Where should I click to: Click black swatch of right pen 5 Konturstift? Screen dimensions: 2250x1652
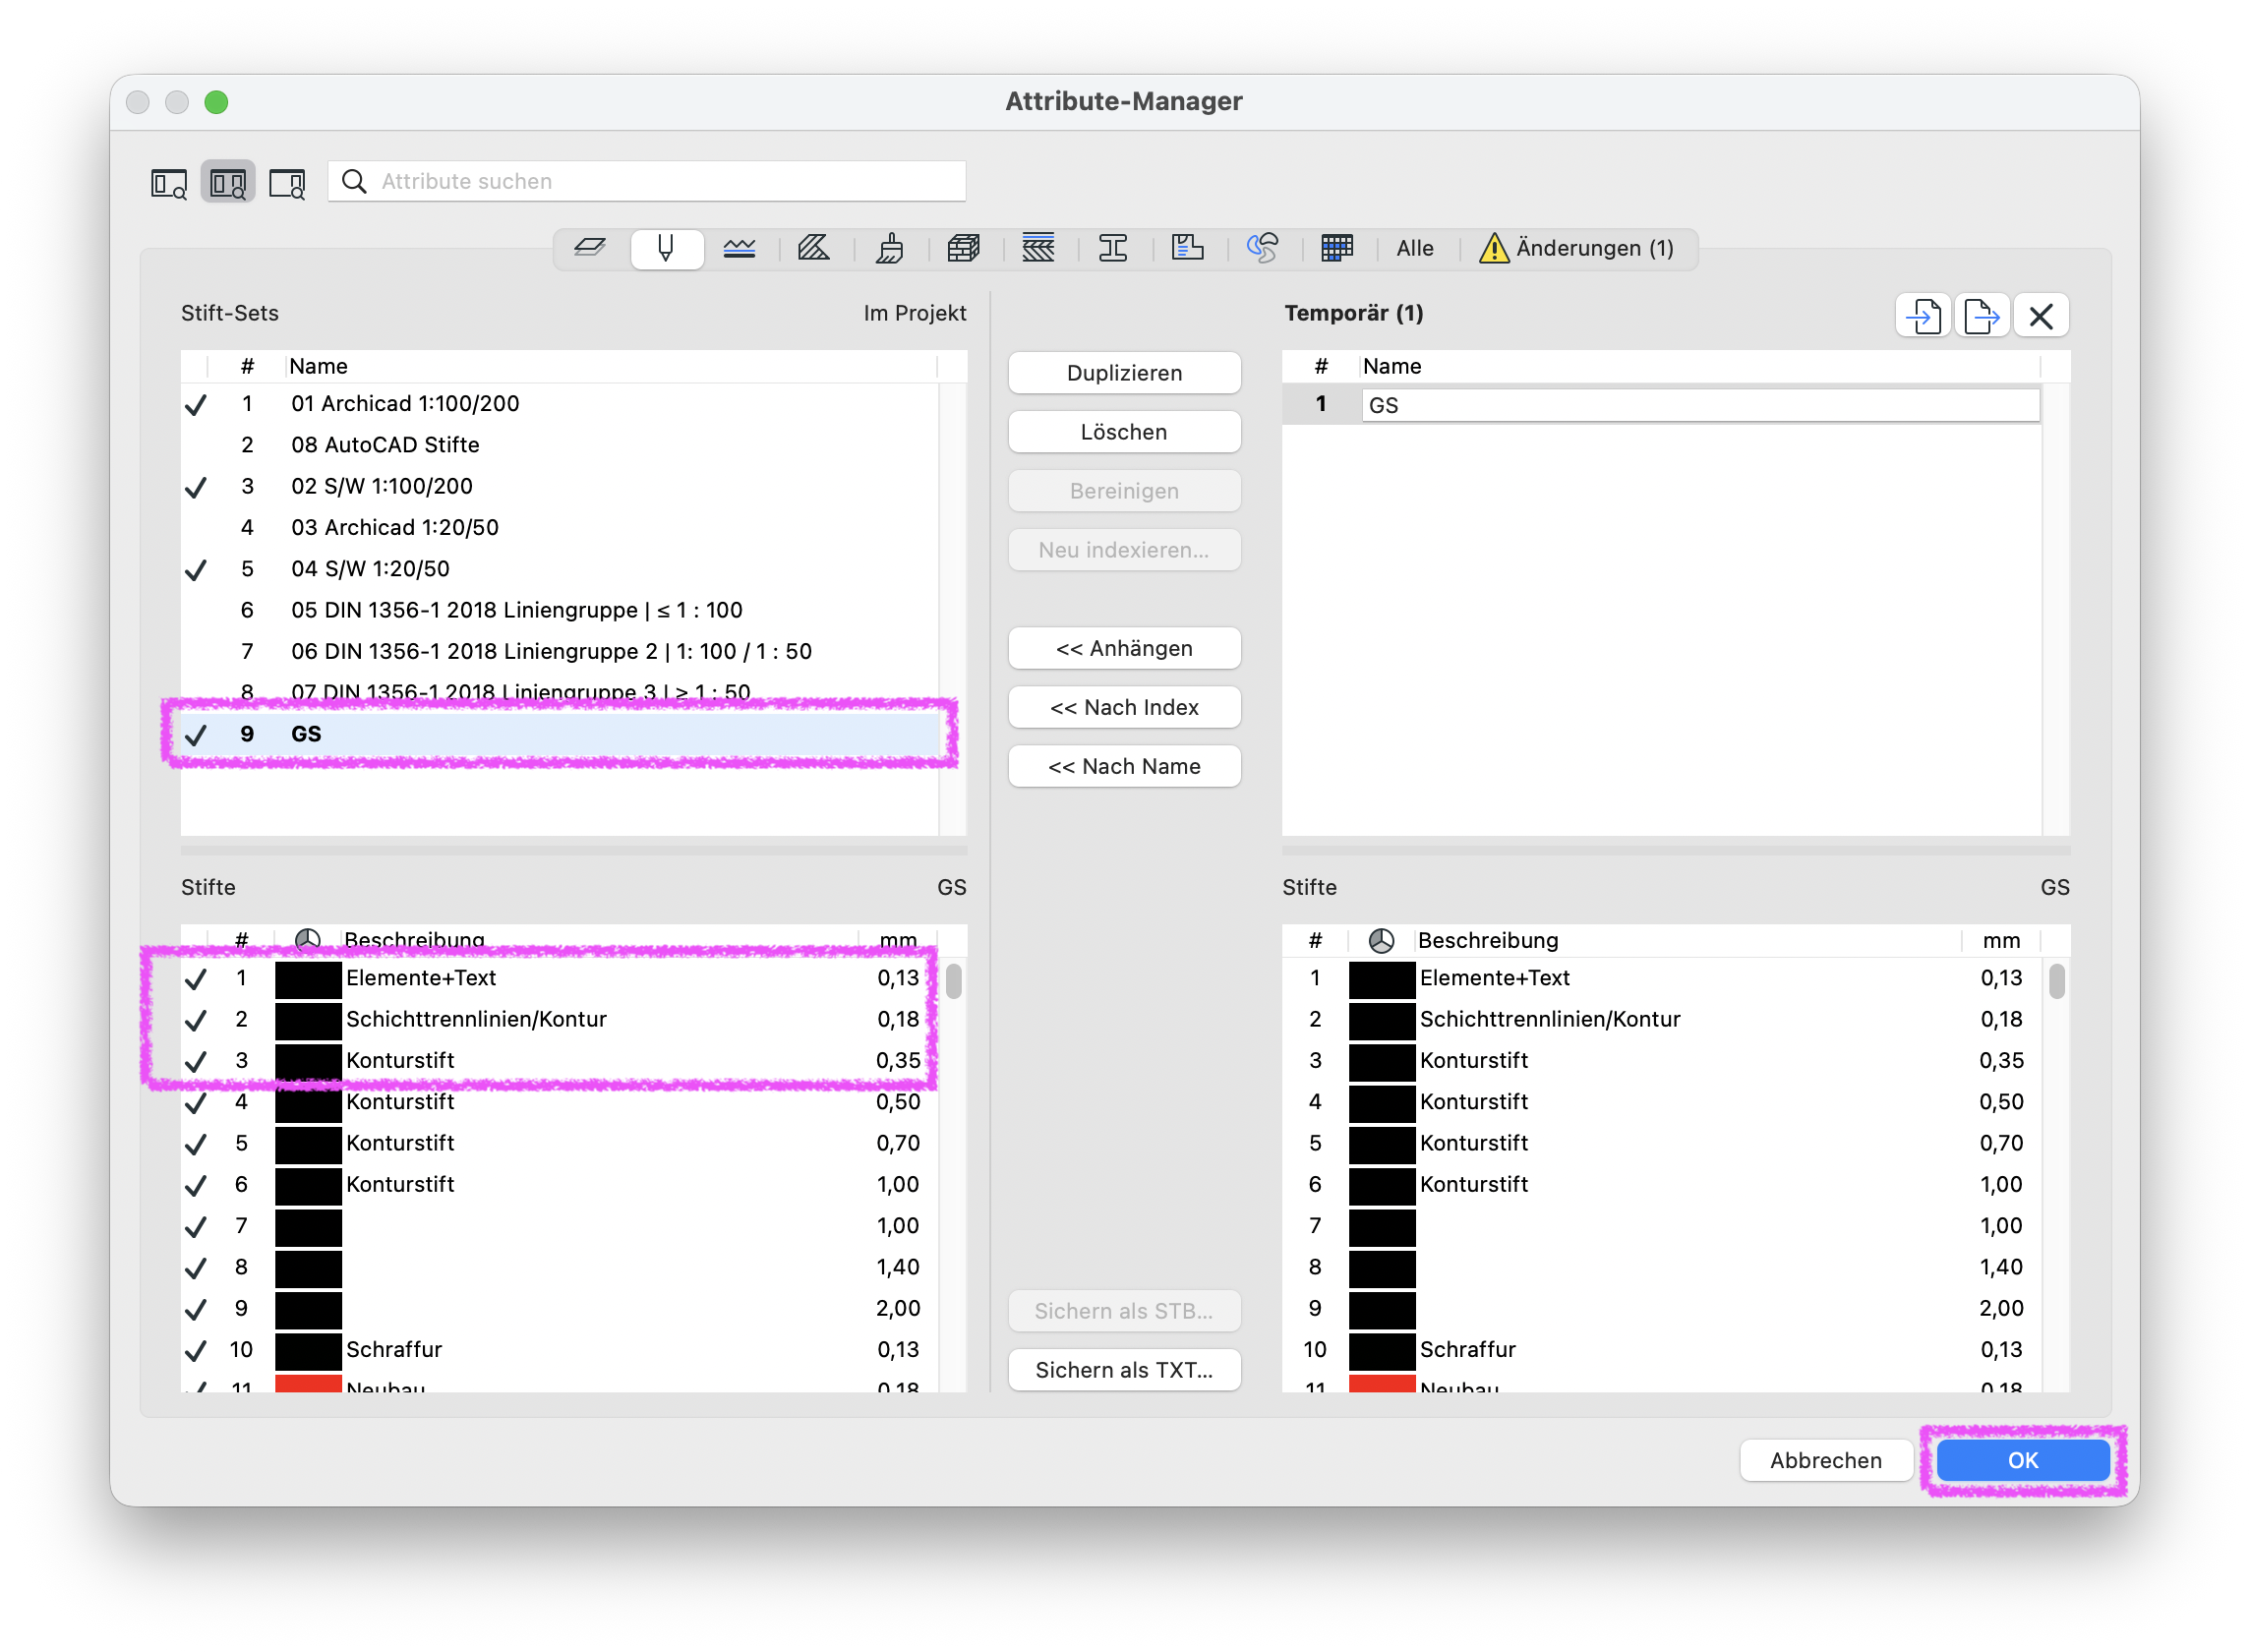click(1382, 1143)
